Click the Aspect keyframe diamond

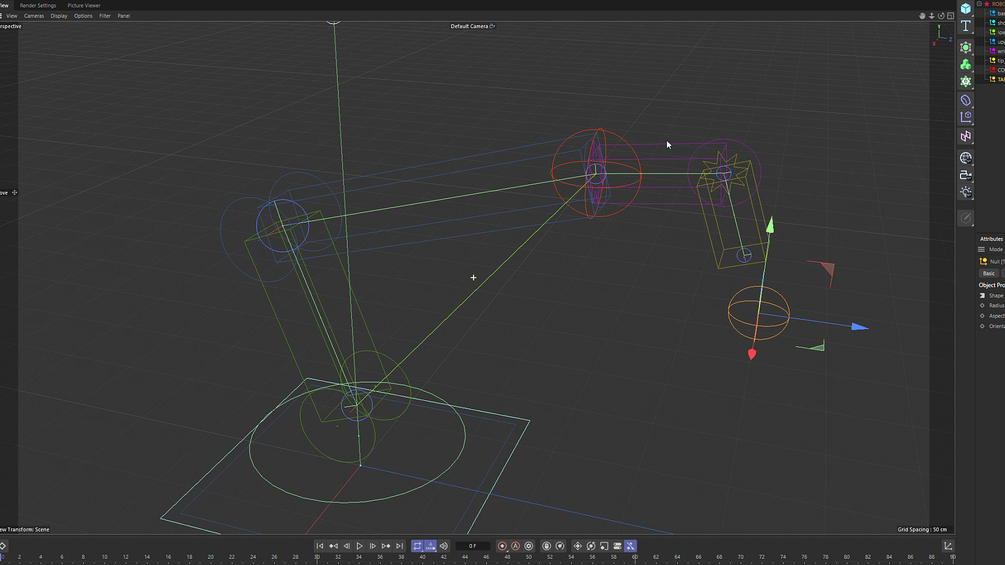982,316
